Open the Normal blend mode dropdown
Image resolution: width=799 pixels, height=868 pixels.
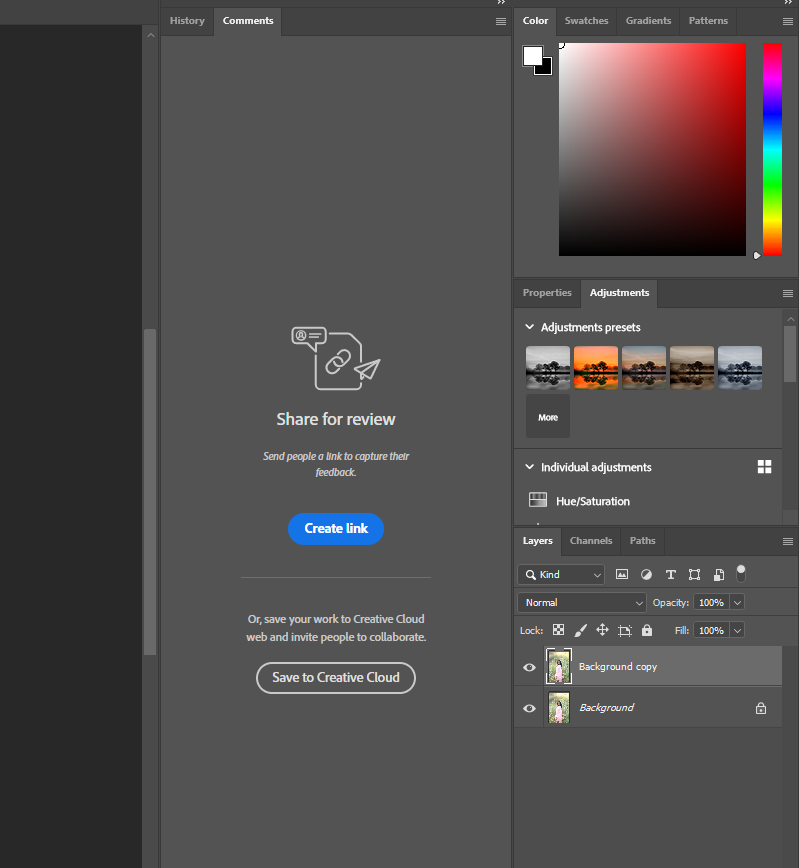(582, 603)
